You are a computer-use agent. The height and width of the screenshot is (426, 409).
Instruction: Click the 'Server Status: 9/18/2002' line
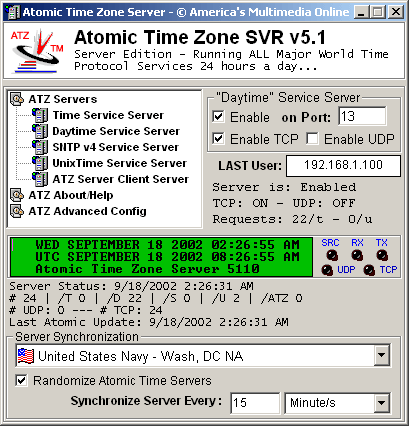pyautogui.click(x=131, y=286)
